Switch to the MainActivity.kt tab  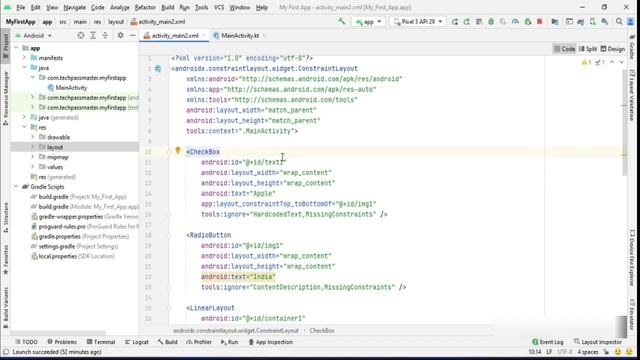pyautogui.click(x=240, y=36)
